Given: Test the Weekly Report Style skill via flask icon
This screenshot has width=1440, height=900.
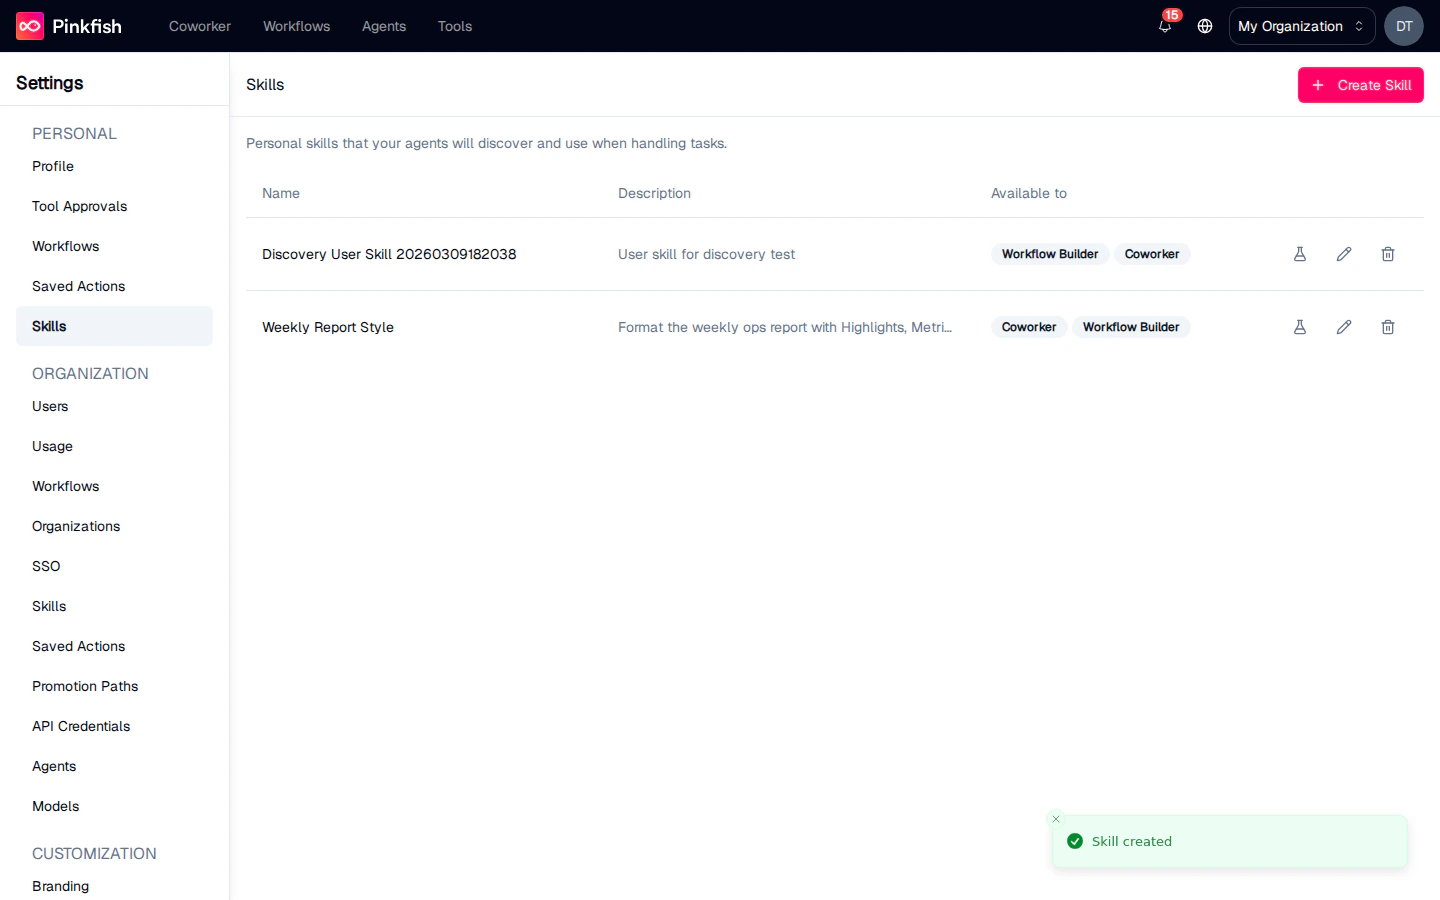Looking at the screenshot, I should pos(1299,327).
